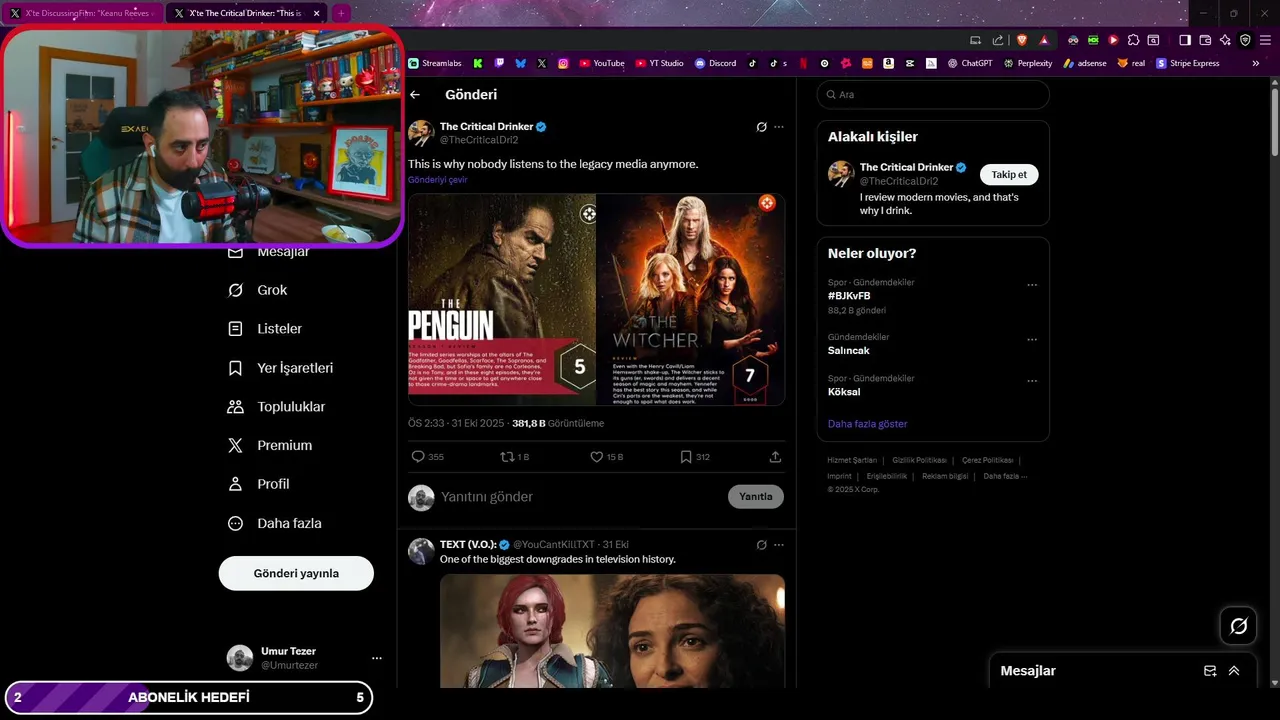
Task: Click the Gönderi yayınla post button
Action: (x=296, y=573)
